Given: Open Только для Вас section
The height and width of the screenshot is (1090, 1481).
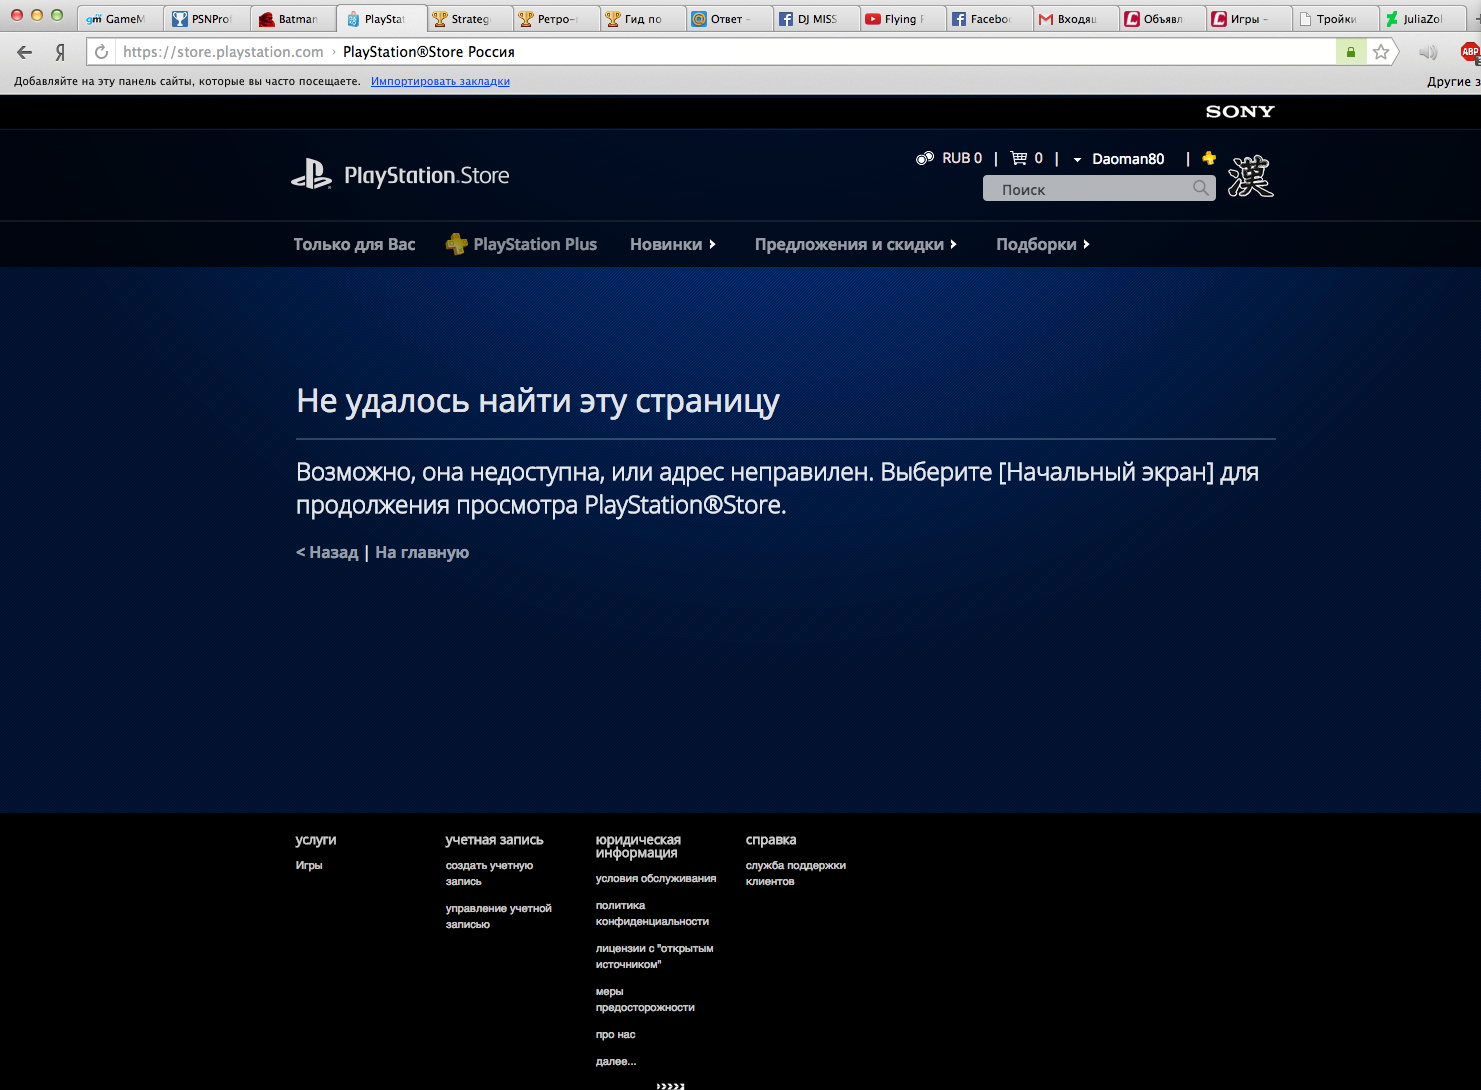Looking at the screenshot, I should pyautogui.click(x=354, y=244).
